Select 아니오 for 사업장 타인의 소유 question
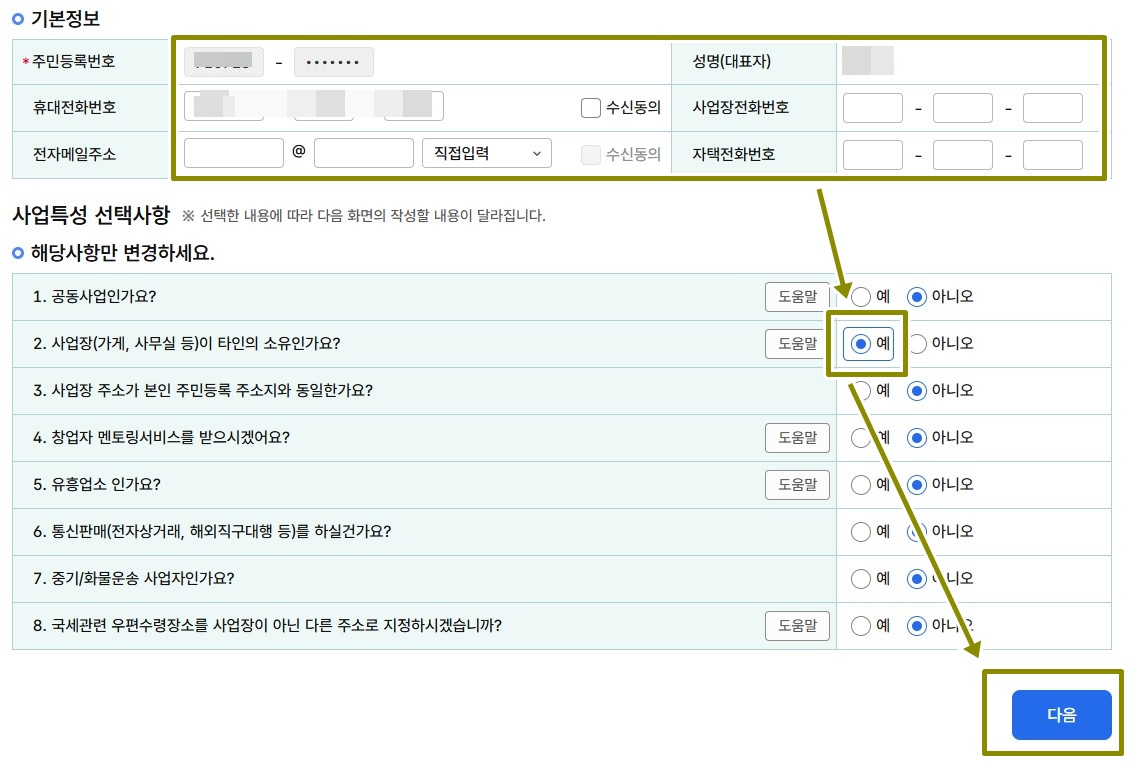Screen dimensions: 1132x761 tap(917, 344)
